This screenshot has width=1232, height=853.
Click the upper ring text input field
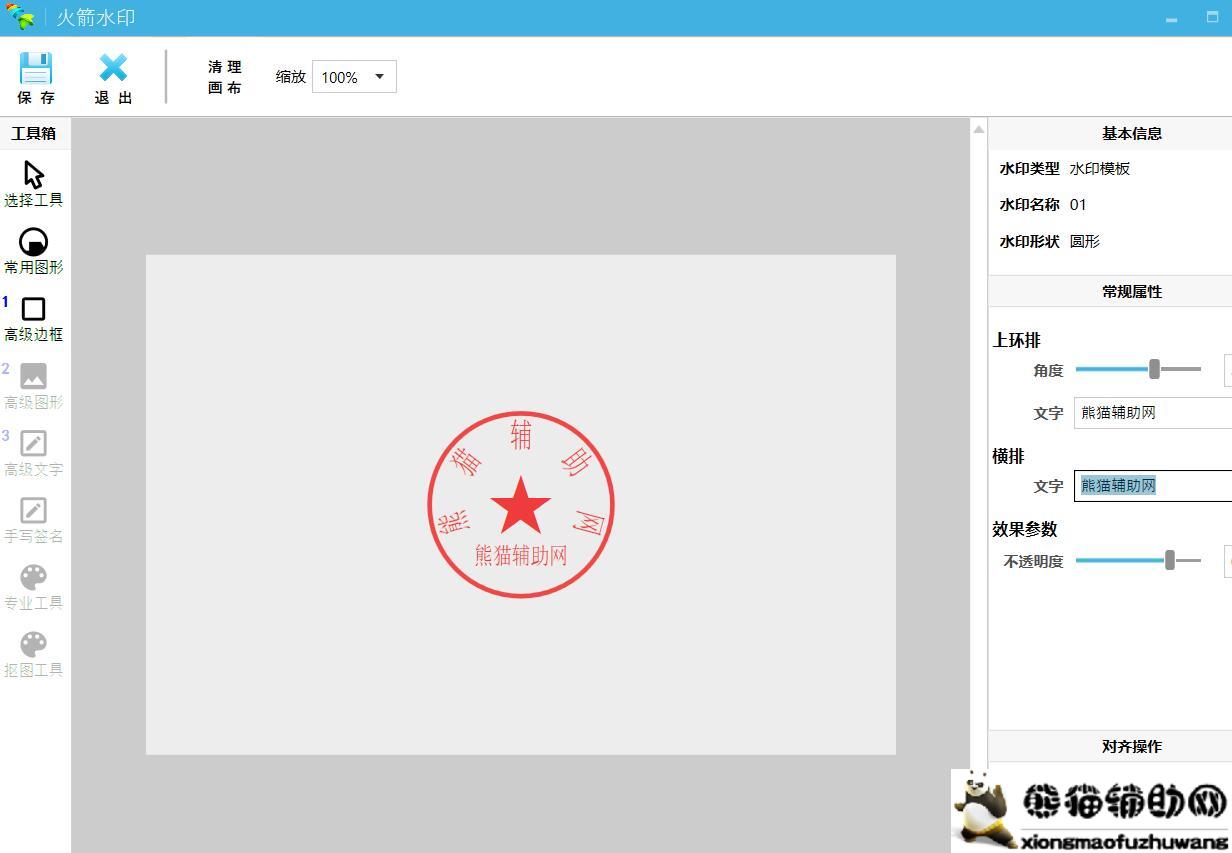[x=1152, y=413]
